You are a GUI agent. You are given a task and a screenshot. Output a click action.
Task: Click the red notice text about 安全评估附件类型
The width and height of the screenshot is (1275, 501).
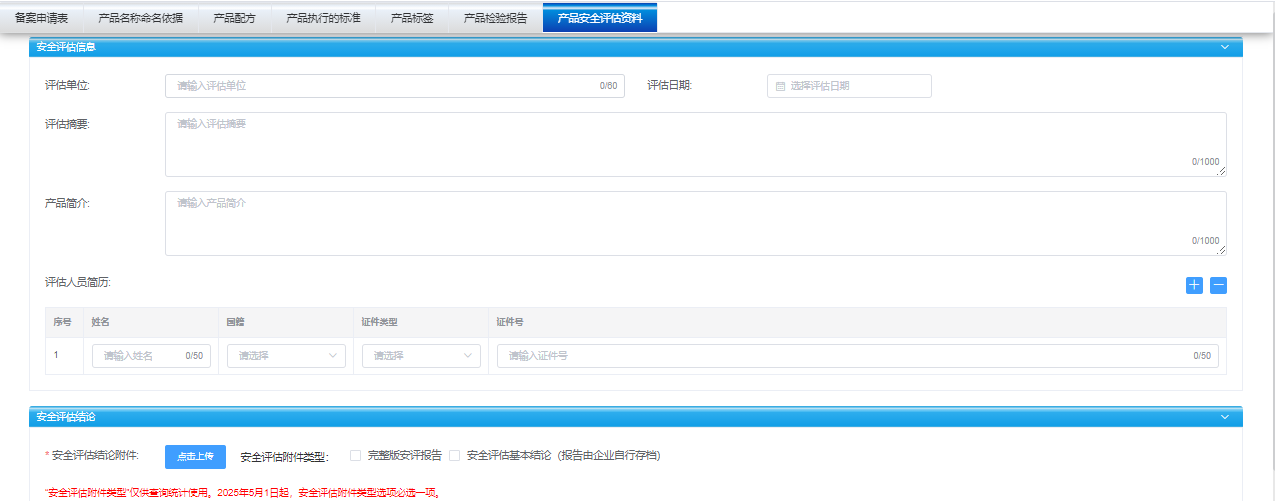(243, 493)
